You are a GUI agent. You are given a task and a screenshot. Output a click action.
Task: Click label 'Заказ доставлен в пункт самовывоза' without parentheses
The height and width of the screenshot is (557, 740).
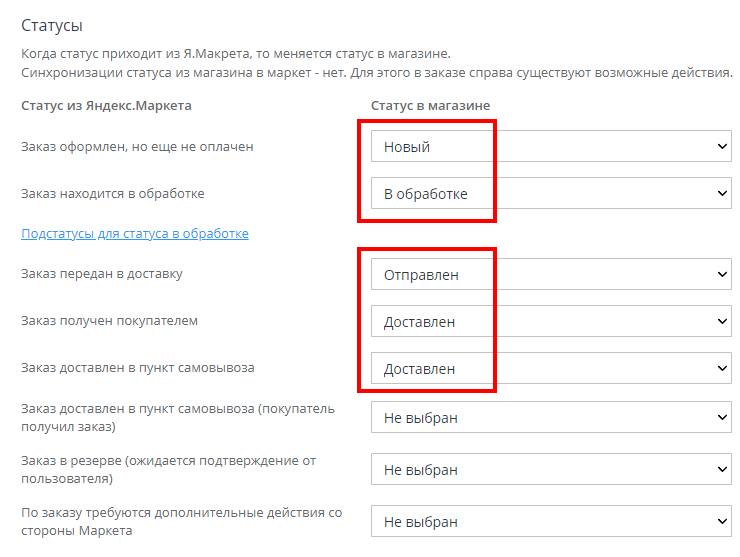coord(138,367)
